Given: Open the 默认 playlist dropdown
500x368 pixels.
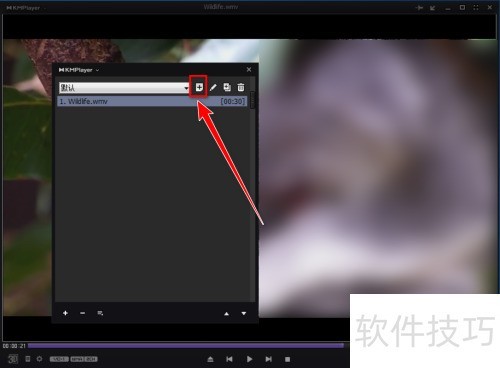Looking at the screenshot, I should coord(124,88).
